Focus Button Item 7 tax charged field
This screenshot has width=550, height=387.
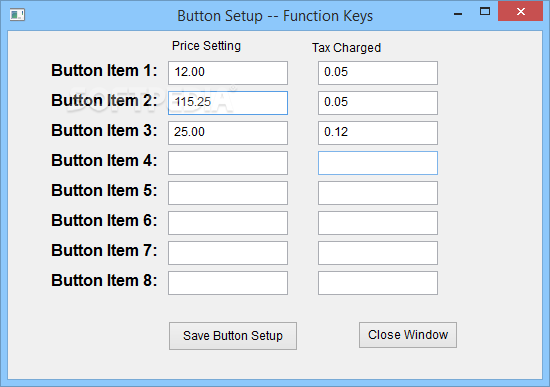pyautogui.click(x=378, y=253)
